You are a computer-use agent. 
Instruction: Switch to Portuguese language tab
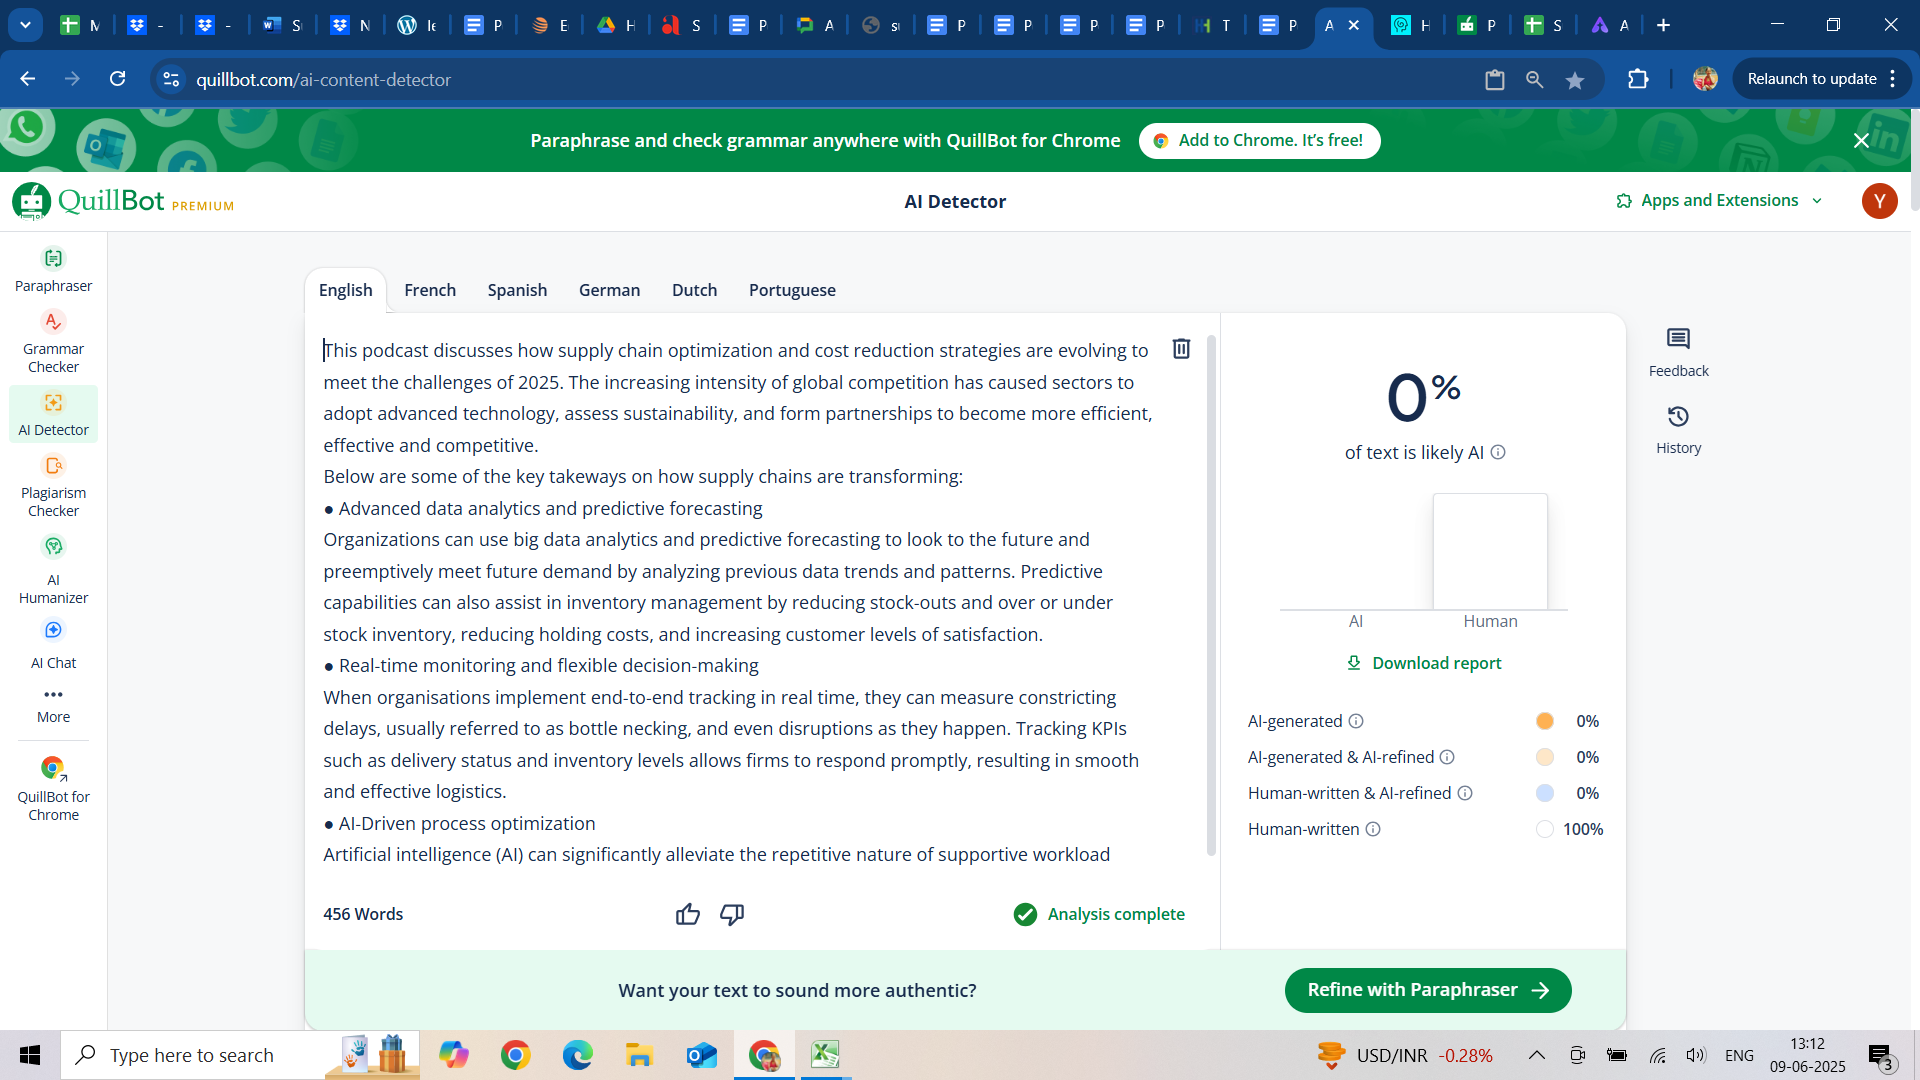pyautogui.click(x=792, y=290)
